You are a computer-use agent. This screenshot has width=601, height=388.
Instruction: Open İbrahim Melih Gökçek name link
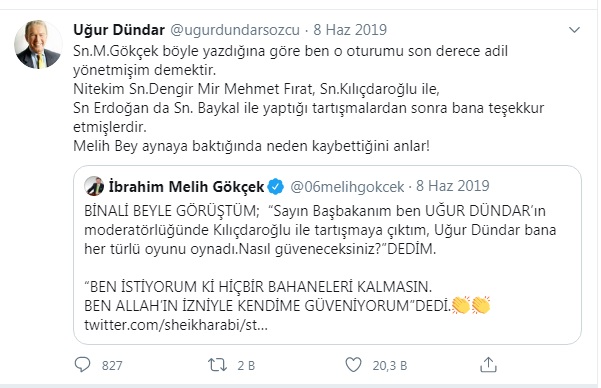(187, 187)
